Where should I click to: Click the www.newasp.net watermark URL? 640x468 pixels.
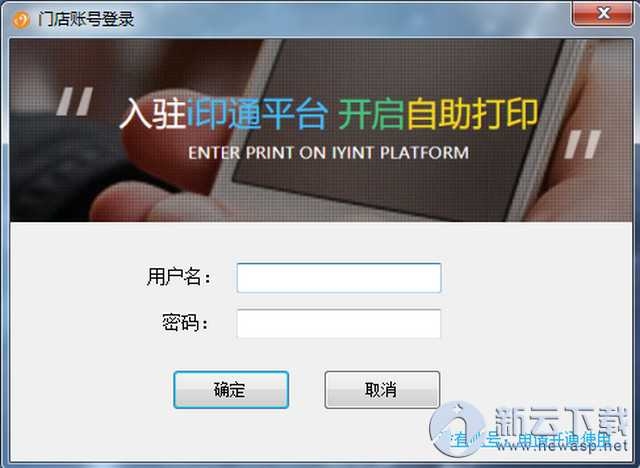pyautogui.click(x=562, y=446)
